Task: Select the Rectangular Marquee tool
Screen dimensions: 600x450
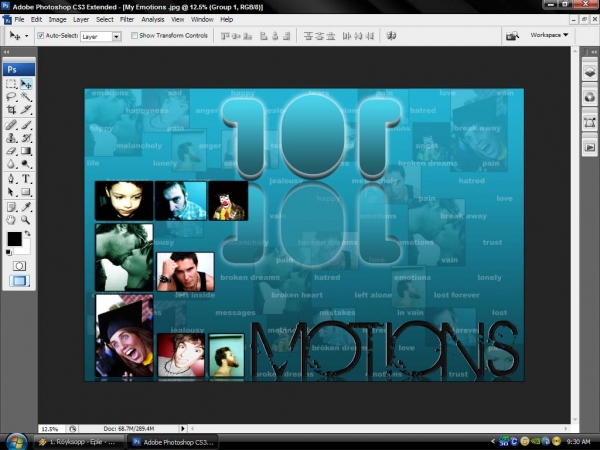Action: [x=11, y=84]
